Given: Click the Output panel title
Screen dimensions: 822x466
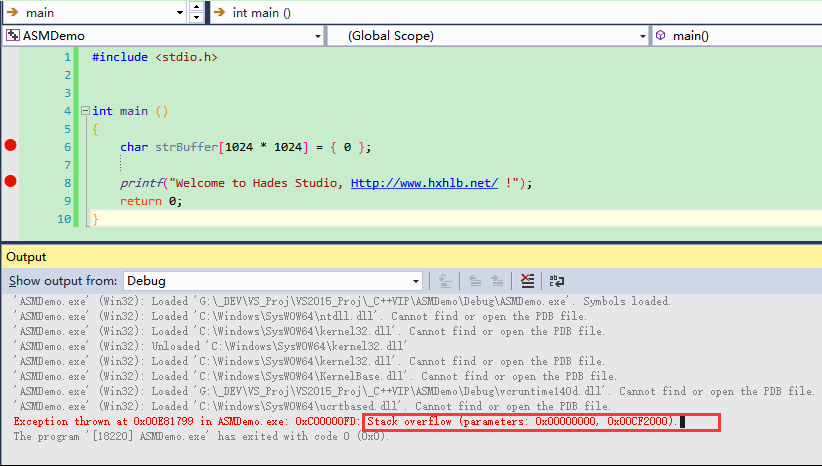Looking at the screenshot, I should tap(26, 257).
